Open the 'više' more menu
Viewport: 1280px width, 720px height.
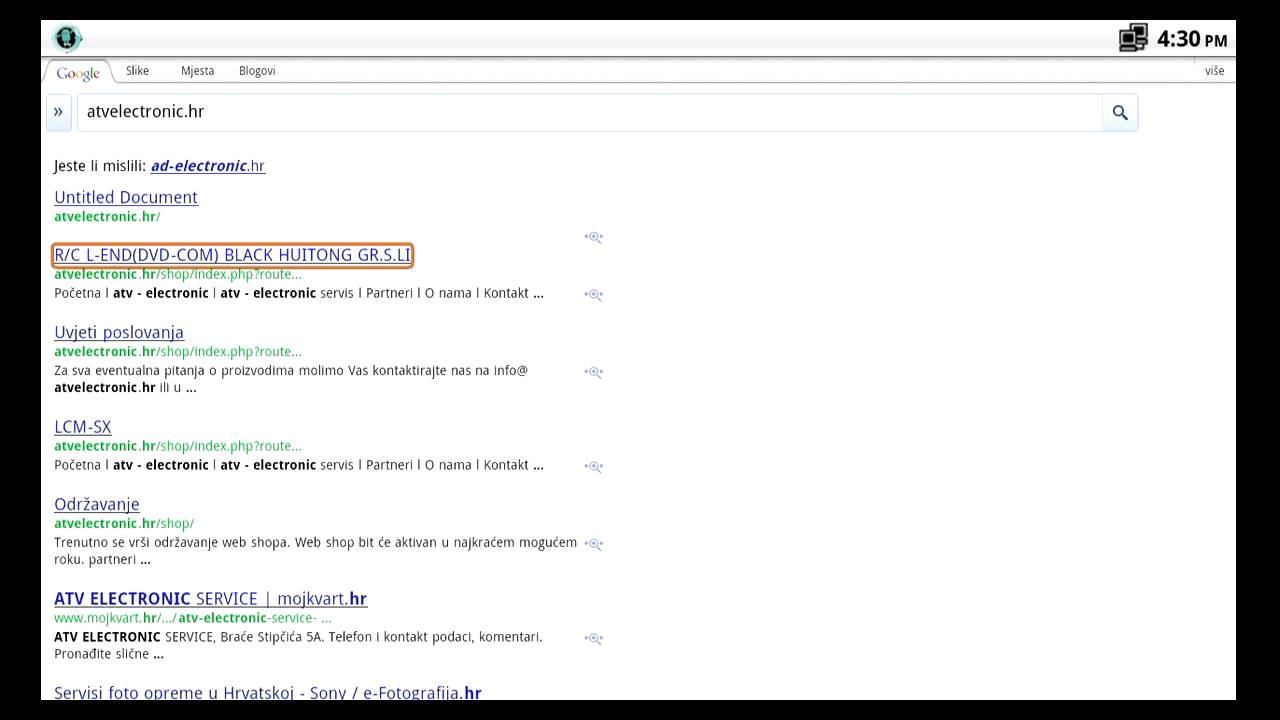pos(1214,71)
